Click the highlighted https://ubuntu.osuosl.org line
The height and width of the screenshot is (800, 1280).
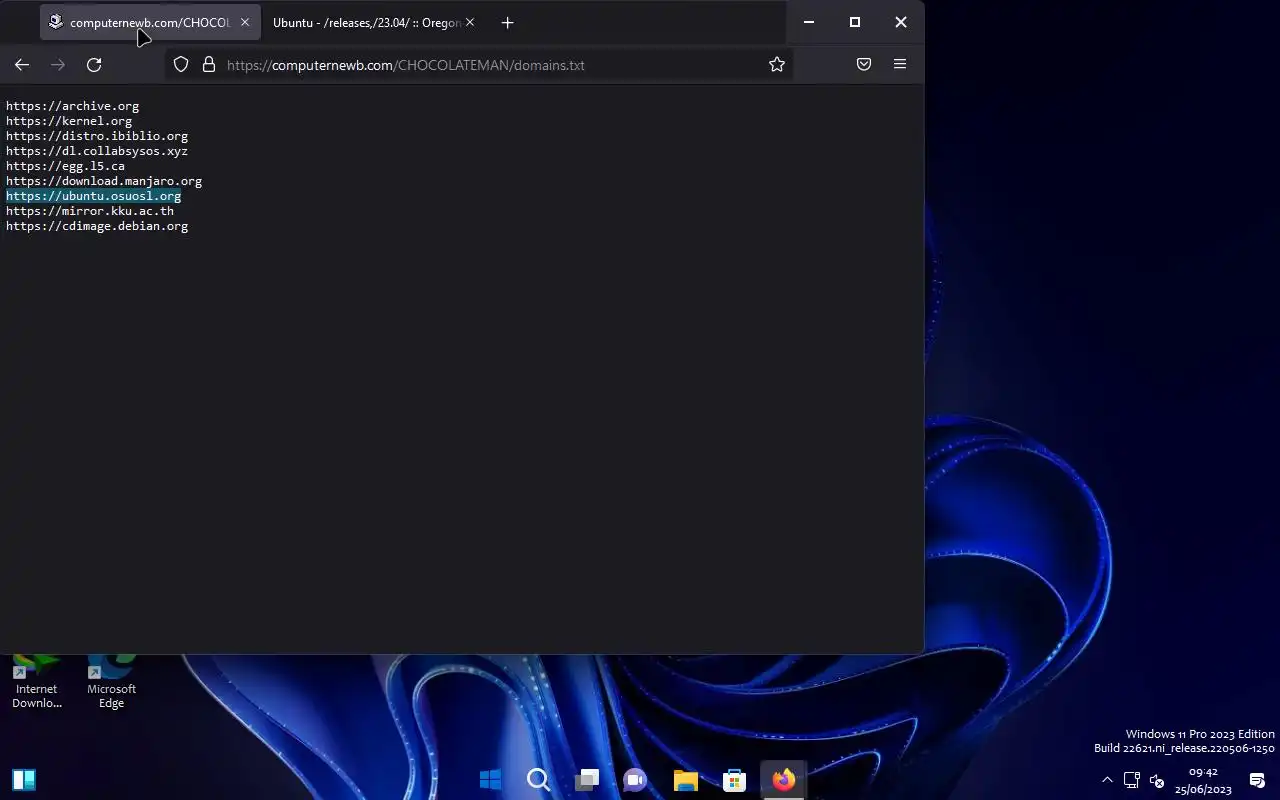click(x=93, y=196)
